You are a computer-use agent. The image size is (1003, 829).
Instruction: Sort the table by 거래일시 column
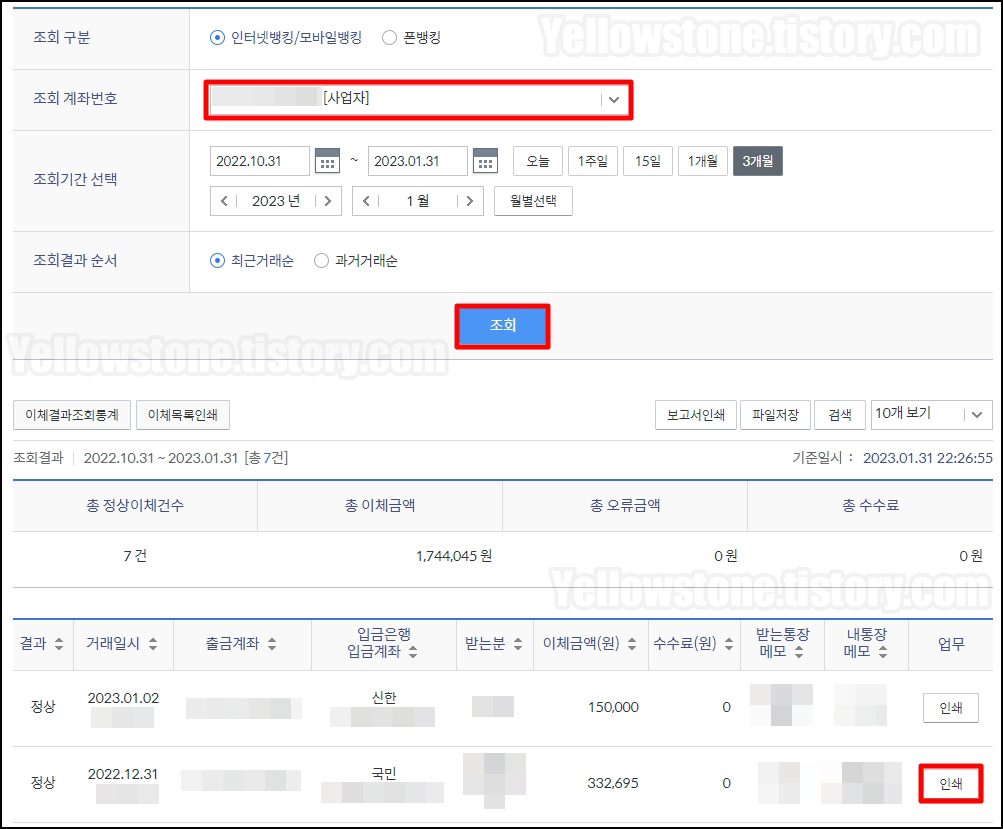(x=152, y=644)
